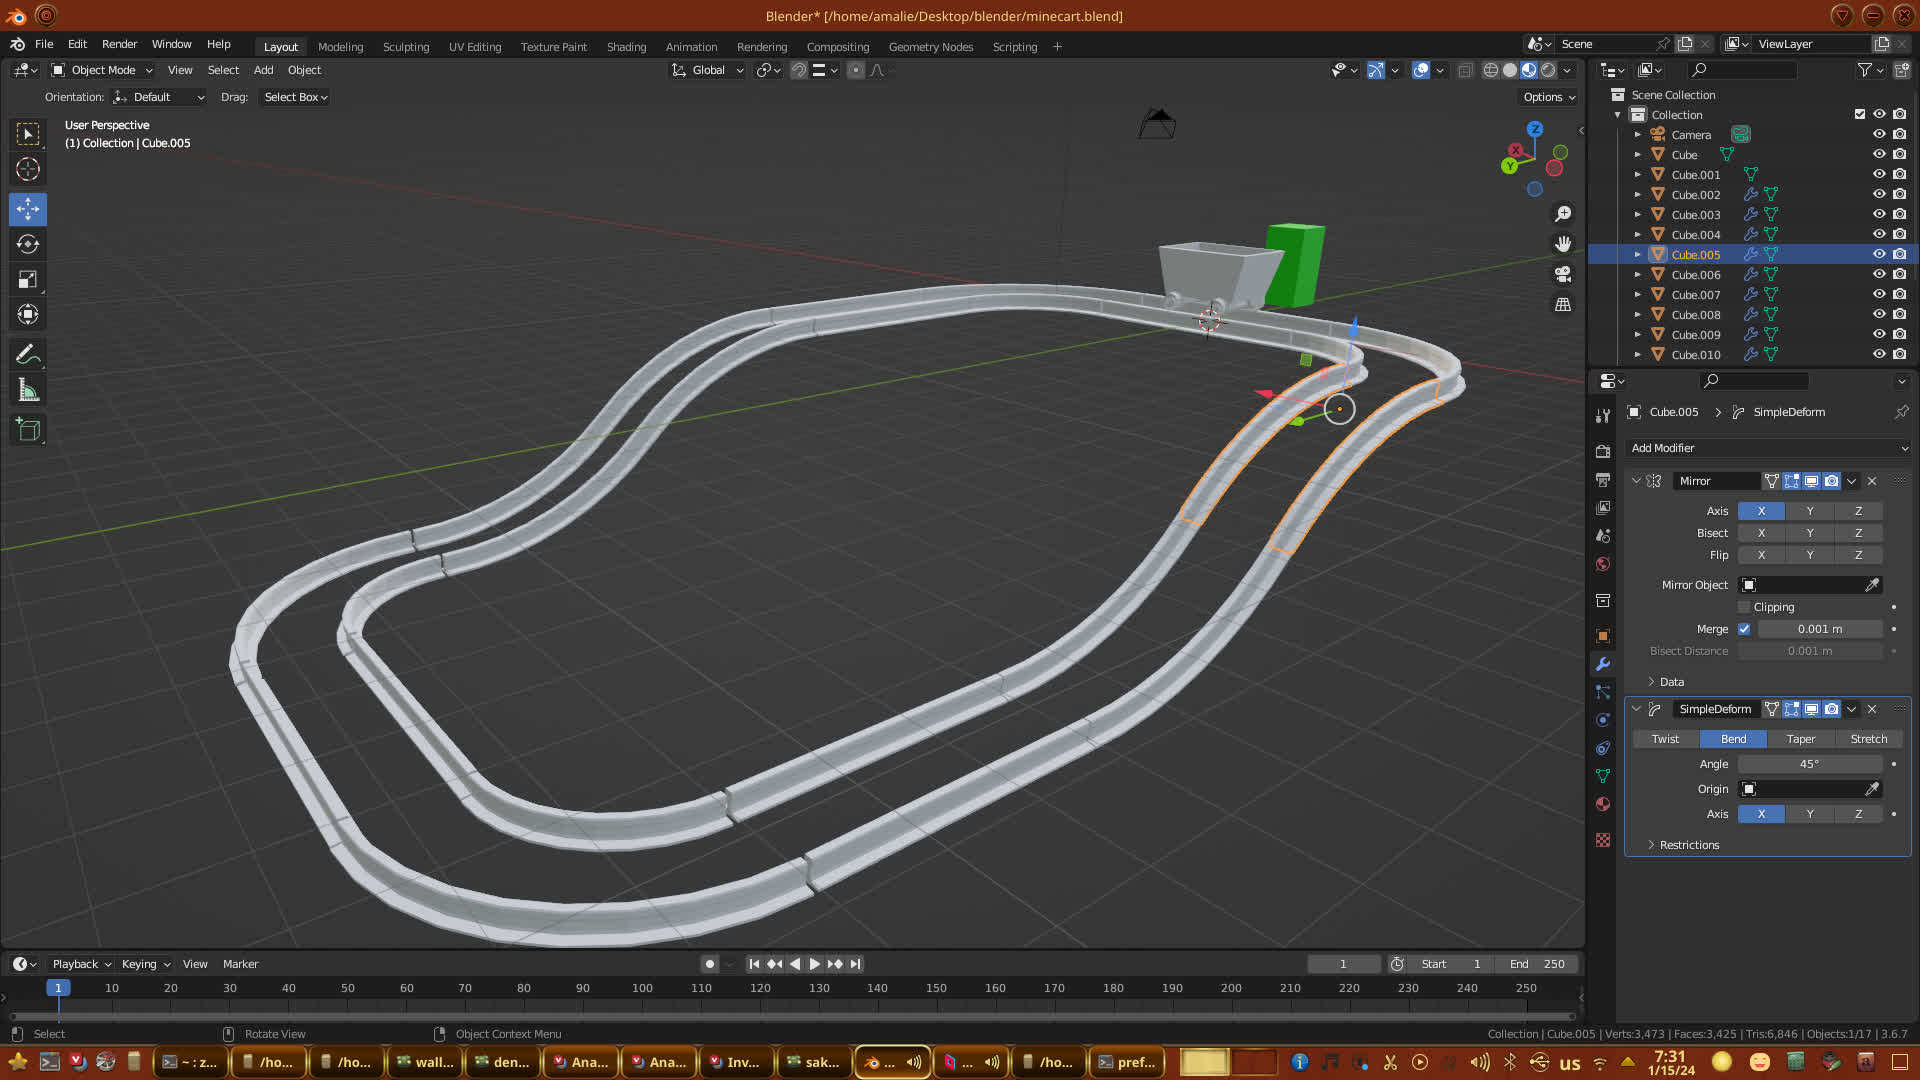Enable the Mirror Clipping checkbox
This screenshot has width=1920, height=1080.
click(1744, 607)
